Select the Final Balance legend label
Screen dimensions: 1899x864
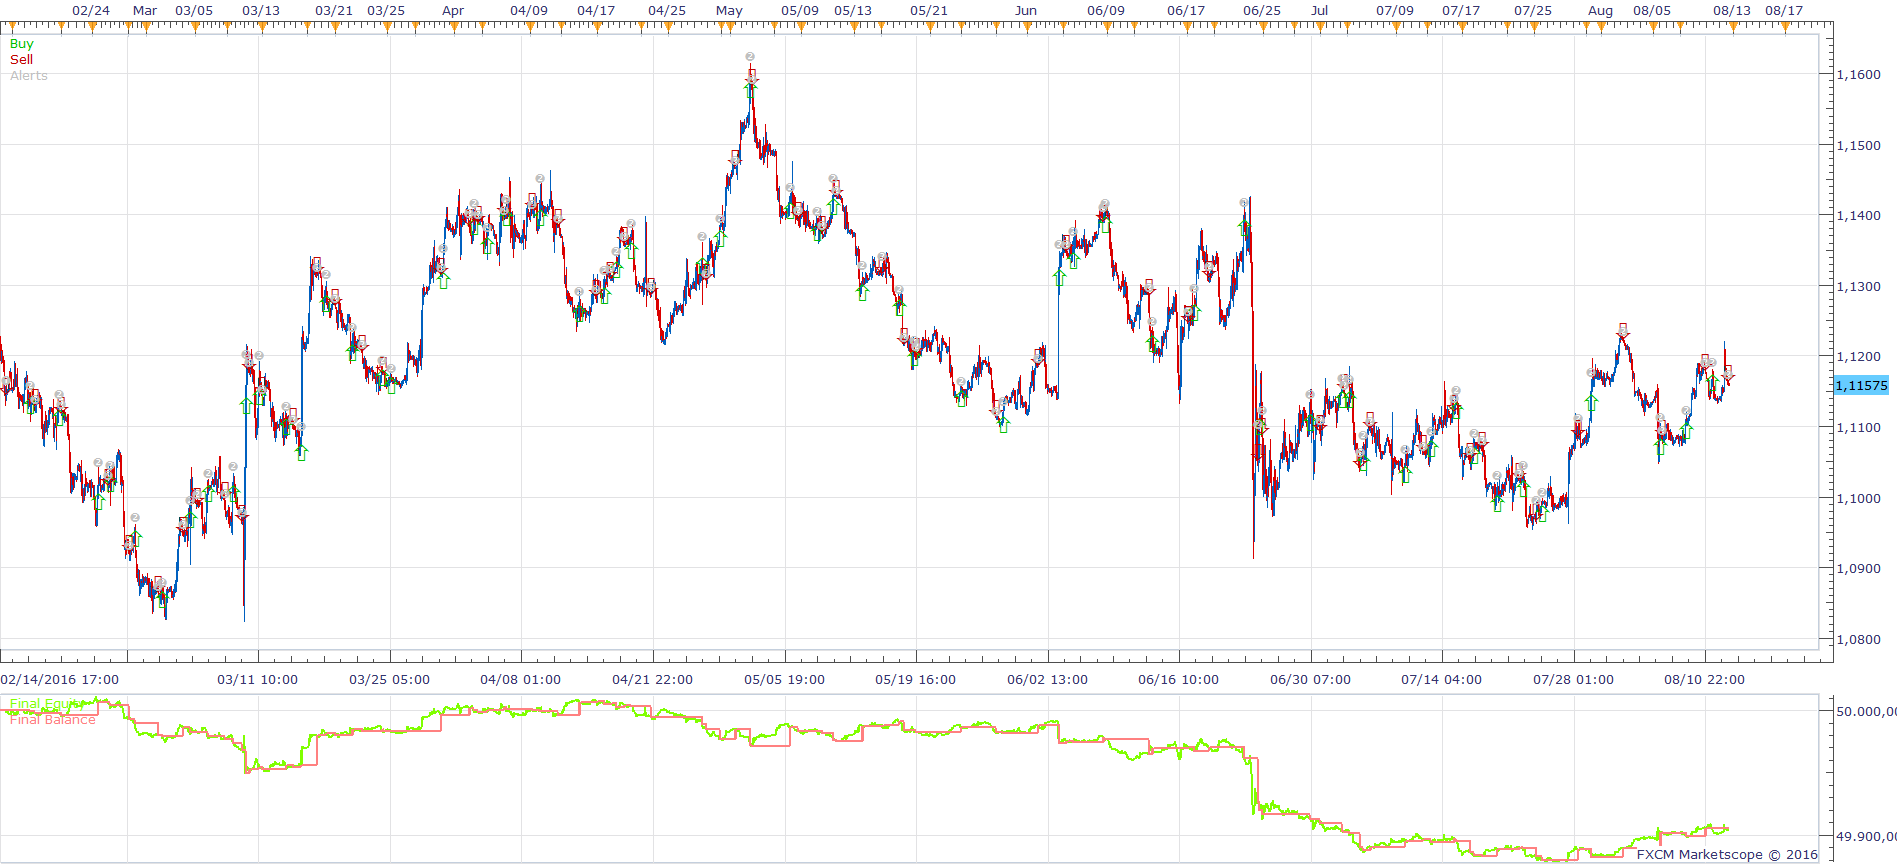click(53, 720)
